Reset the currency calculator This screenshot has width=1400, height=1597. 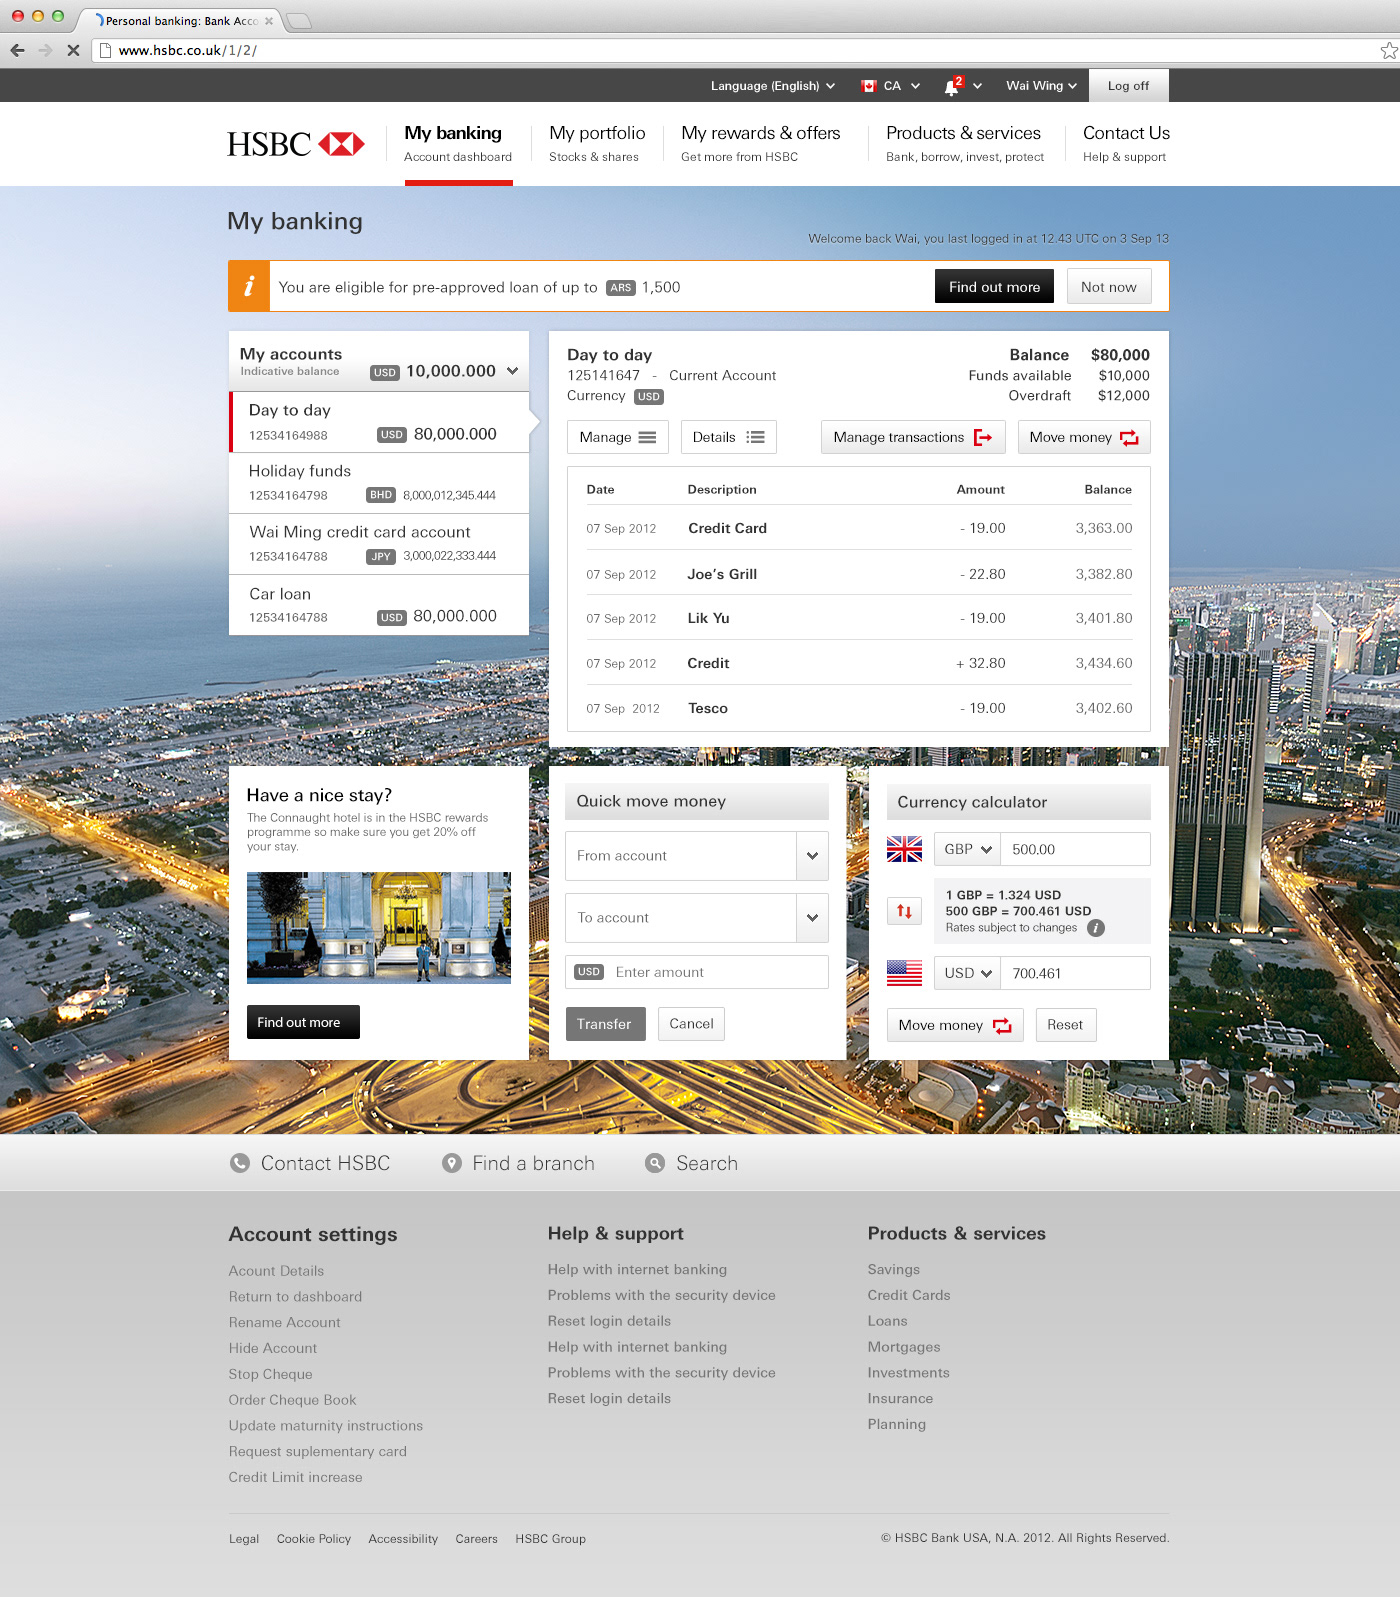(1066, 1025)
